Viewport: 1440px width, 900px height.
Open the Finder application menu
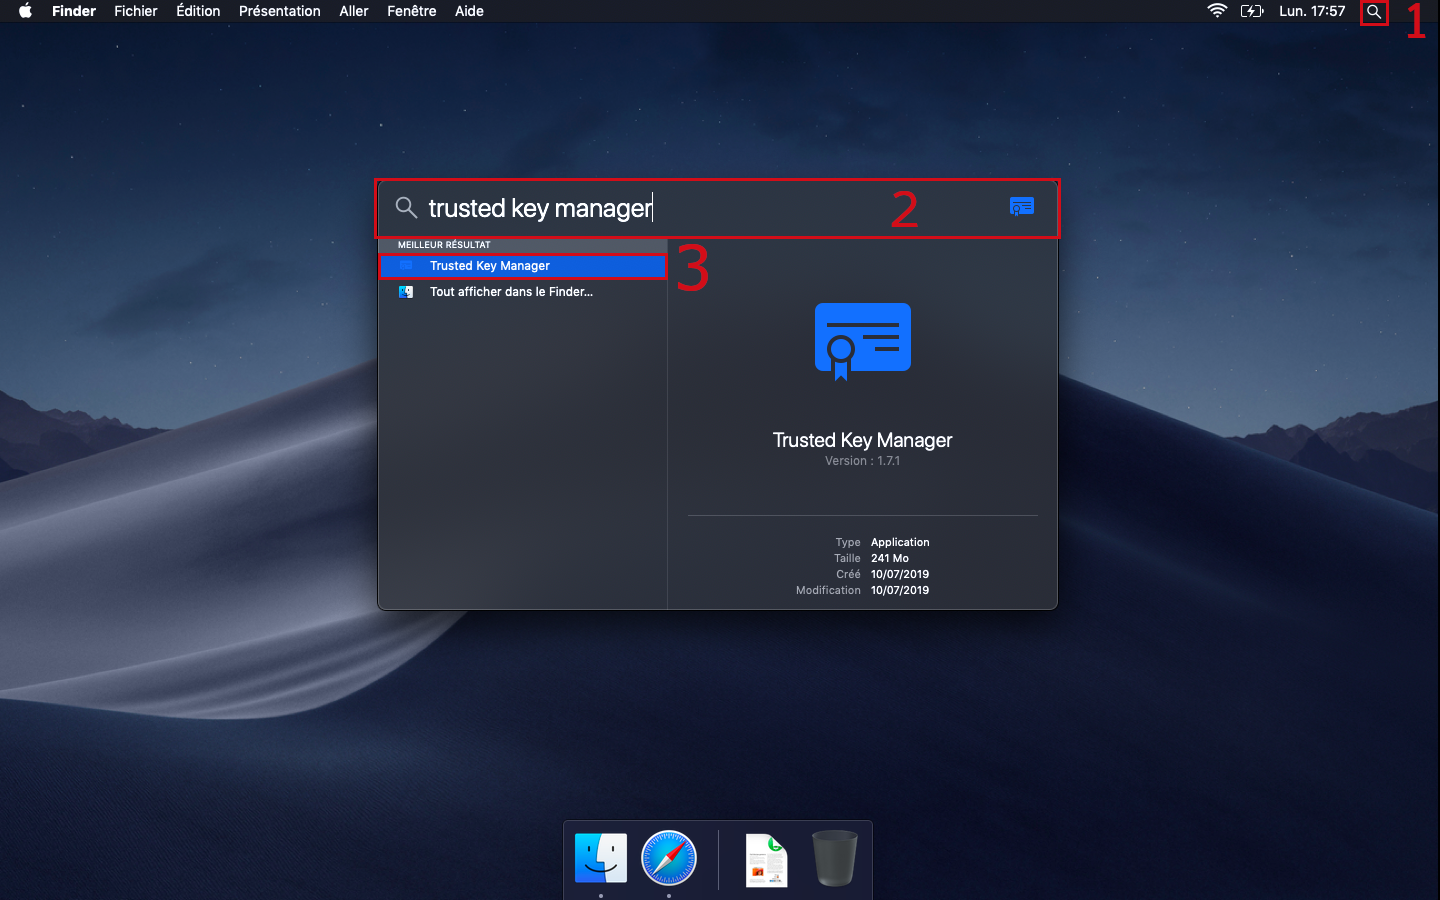coord(74,11)
